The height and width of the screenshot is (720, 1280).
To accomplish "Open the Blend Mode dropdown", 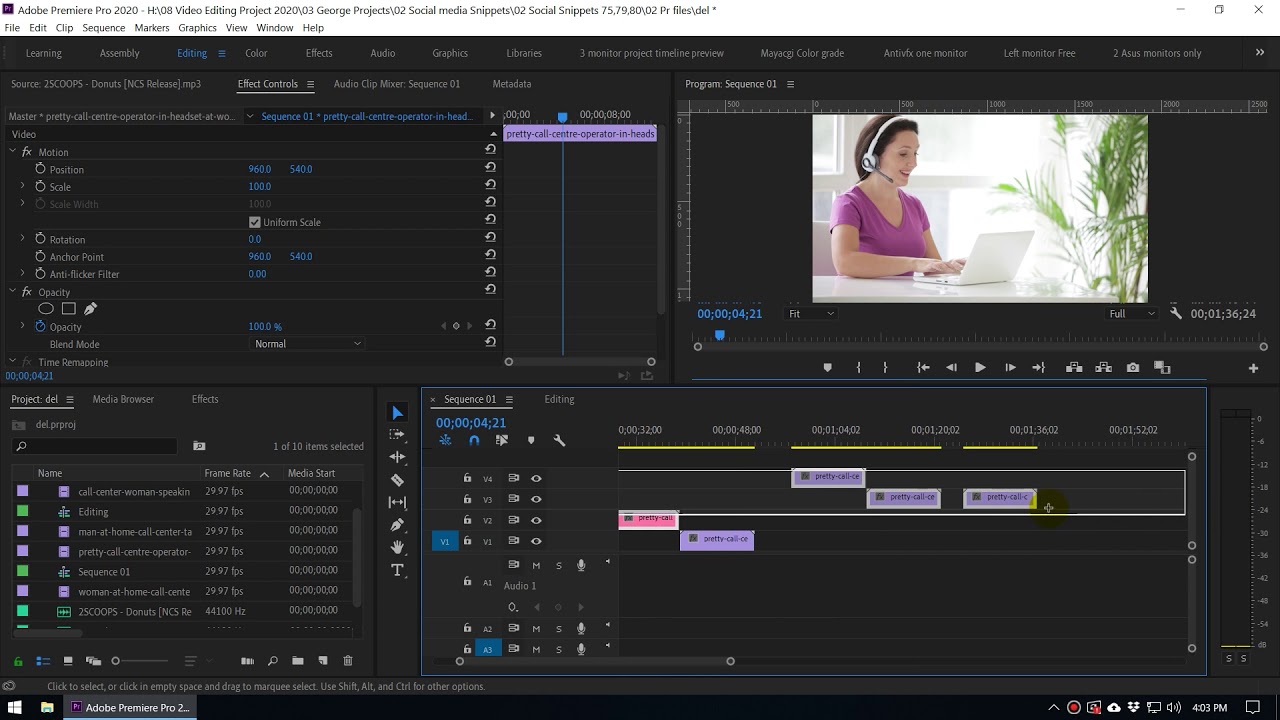I will tap(308, 344).
